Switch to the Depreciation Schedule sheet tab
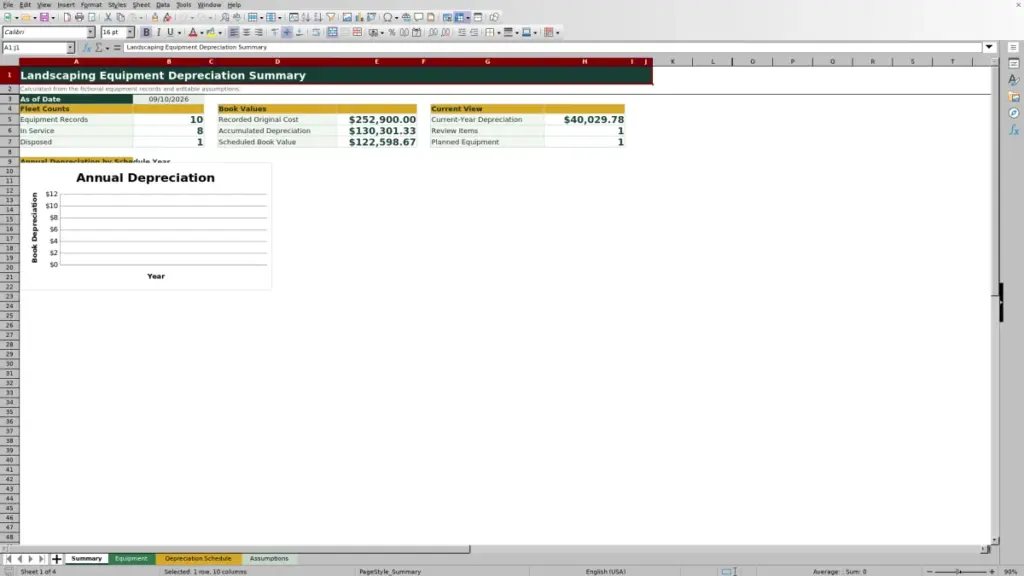The width and height of the screenshot is (1024, 576). (x=198, y=559)
